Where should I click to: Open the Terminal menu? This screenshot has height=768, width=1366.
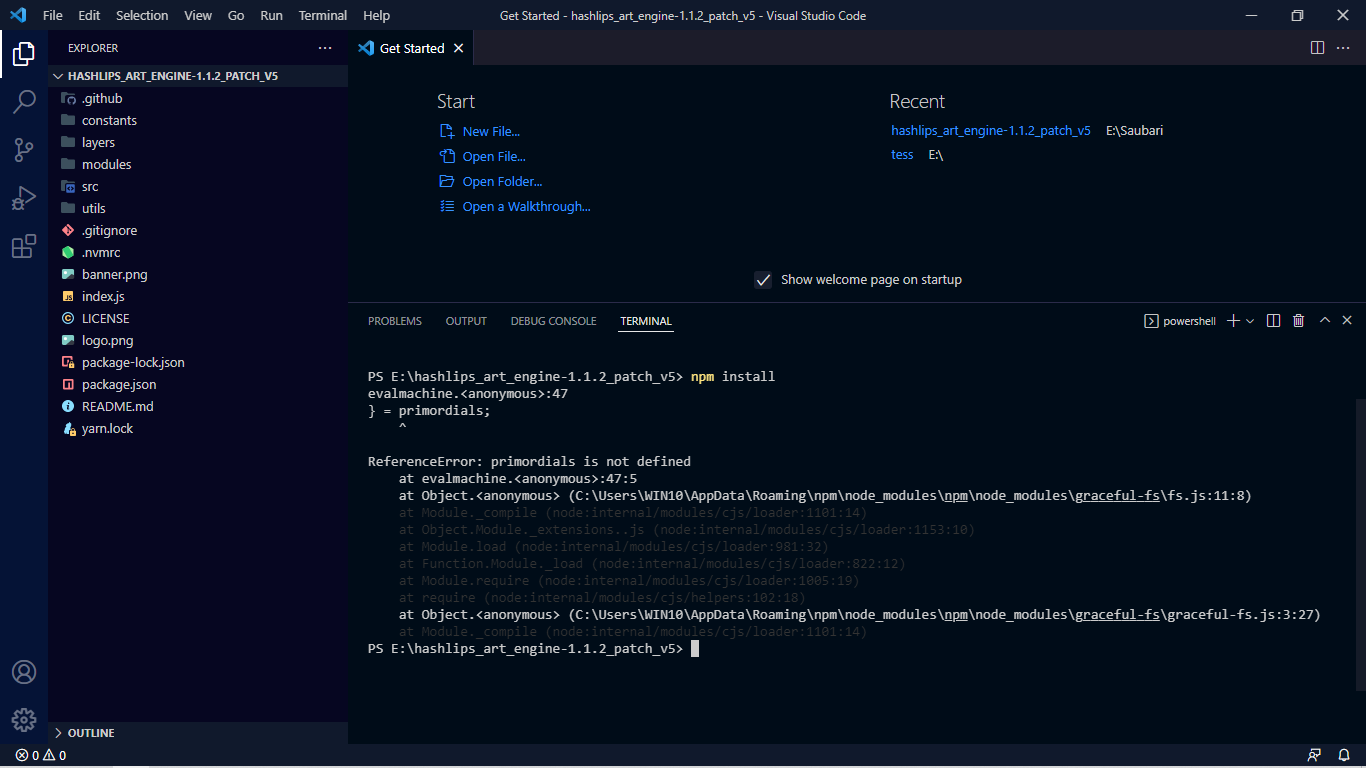coord(322,15)
